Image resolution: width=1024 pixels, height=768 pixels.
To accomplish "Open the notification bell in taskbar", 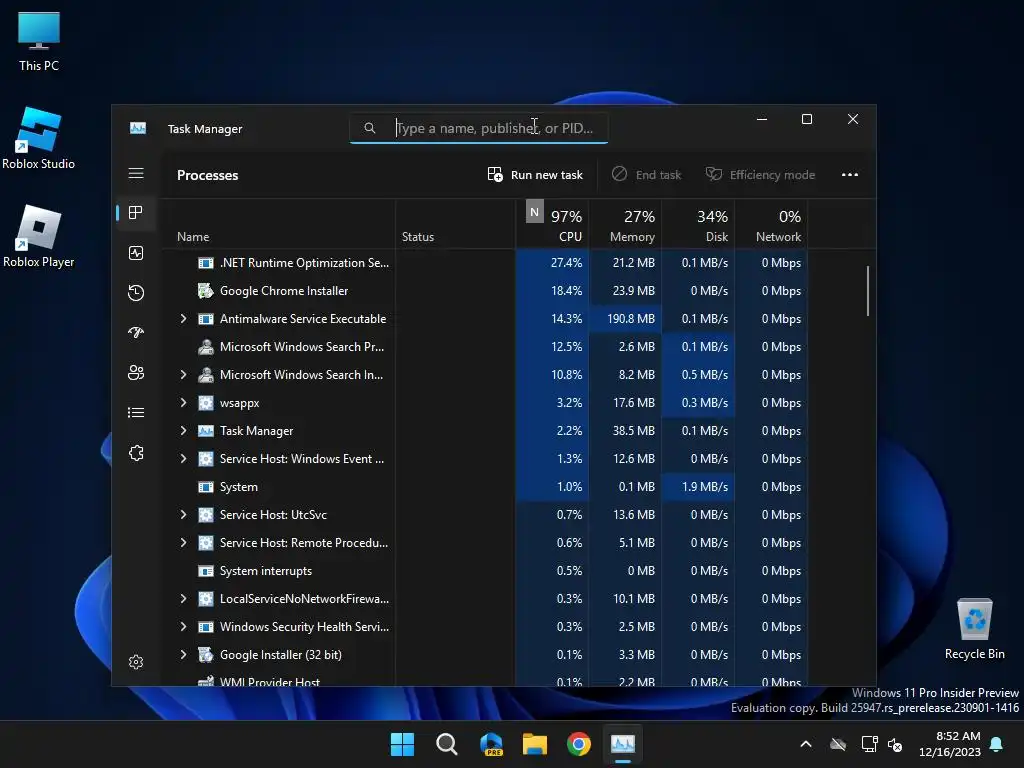I will [997, 744].
